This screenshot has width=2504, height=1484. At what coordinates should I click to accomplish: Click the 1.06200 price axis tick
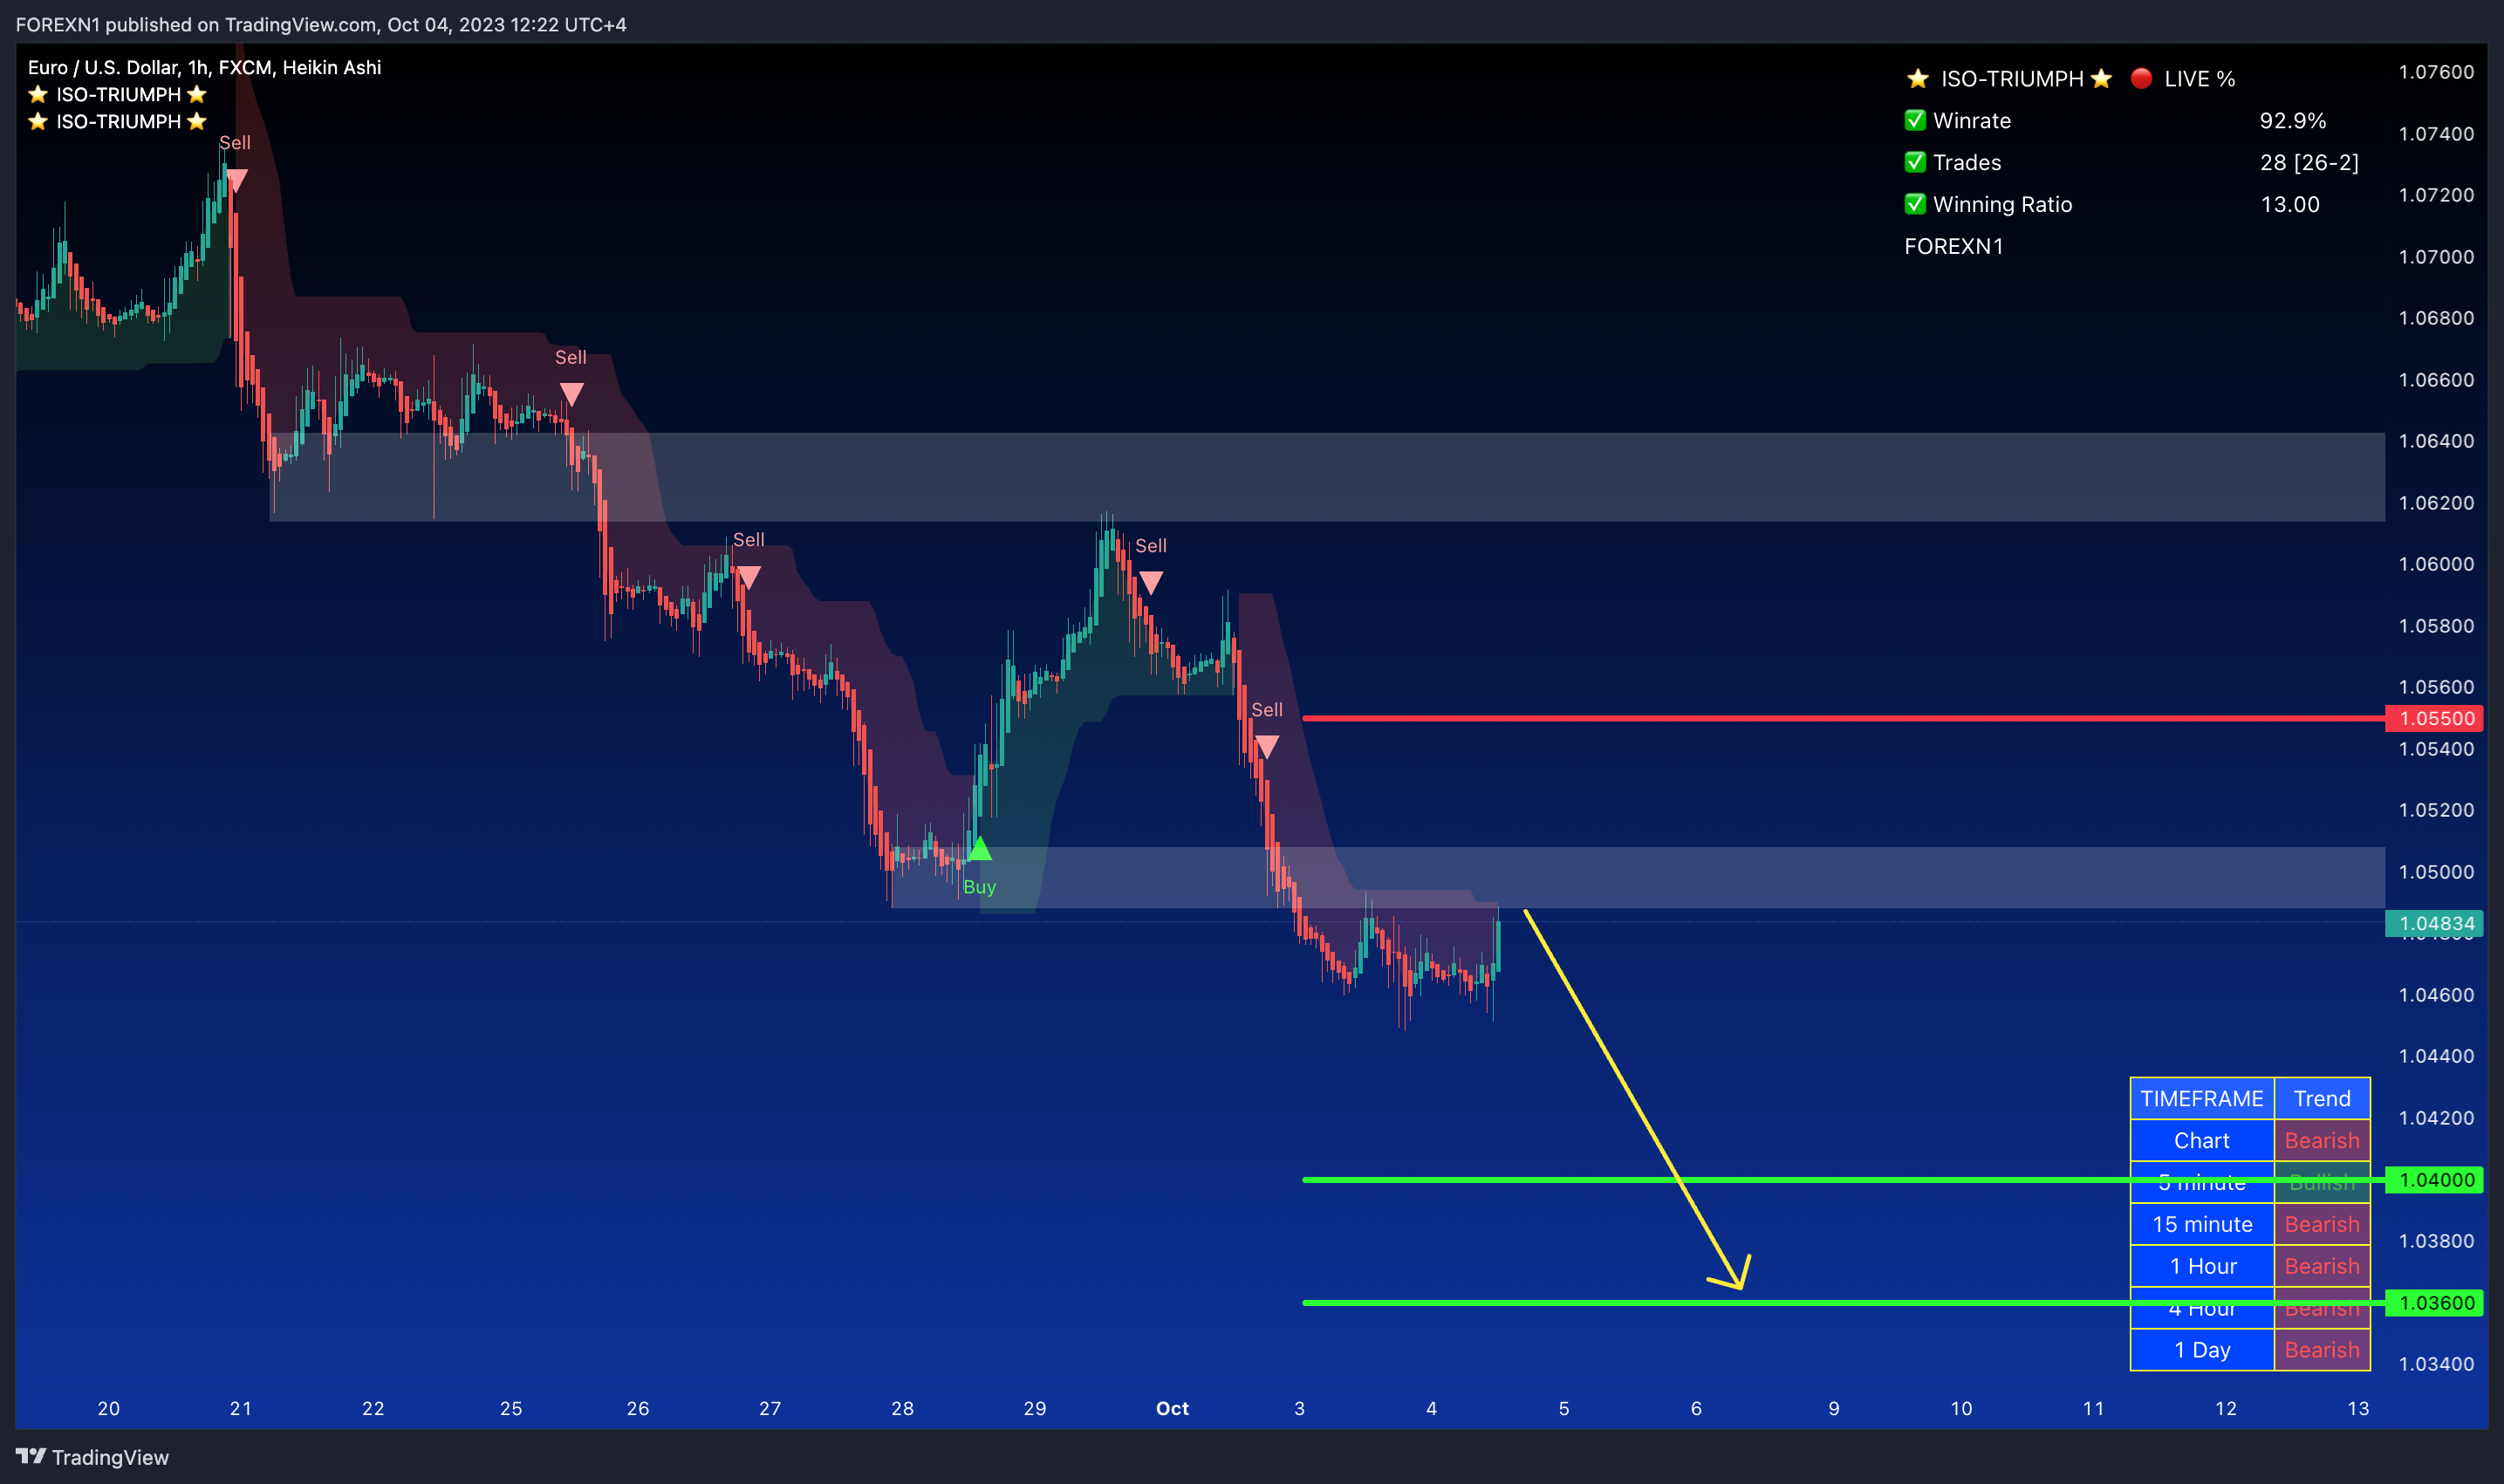[2436, 503]
